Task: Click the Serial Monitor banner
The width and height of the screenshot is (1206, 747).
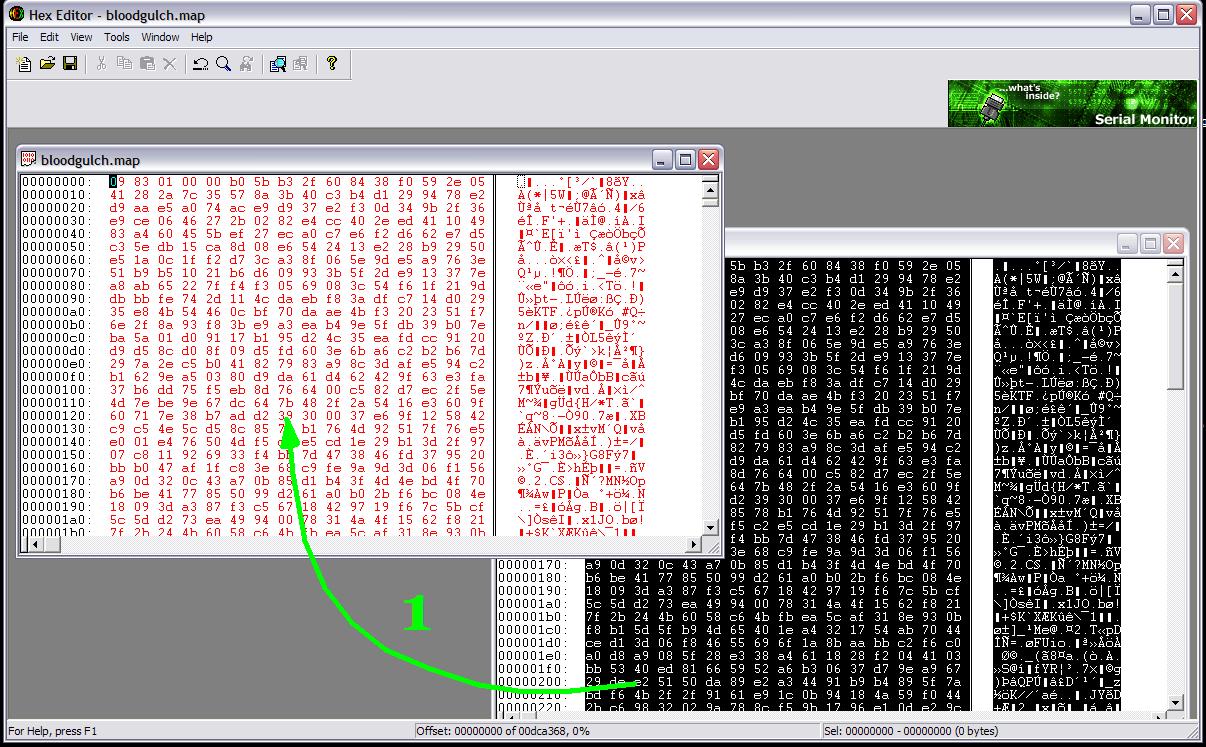Action: click(1072, 104)
